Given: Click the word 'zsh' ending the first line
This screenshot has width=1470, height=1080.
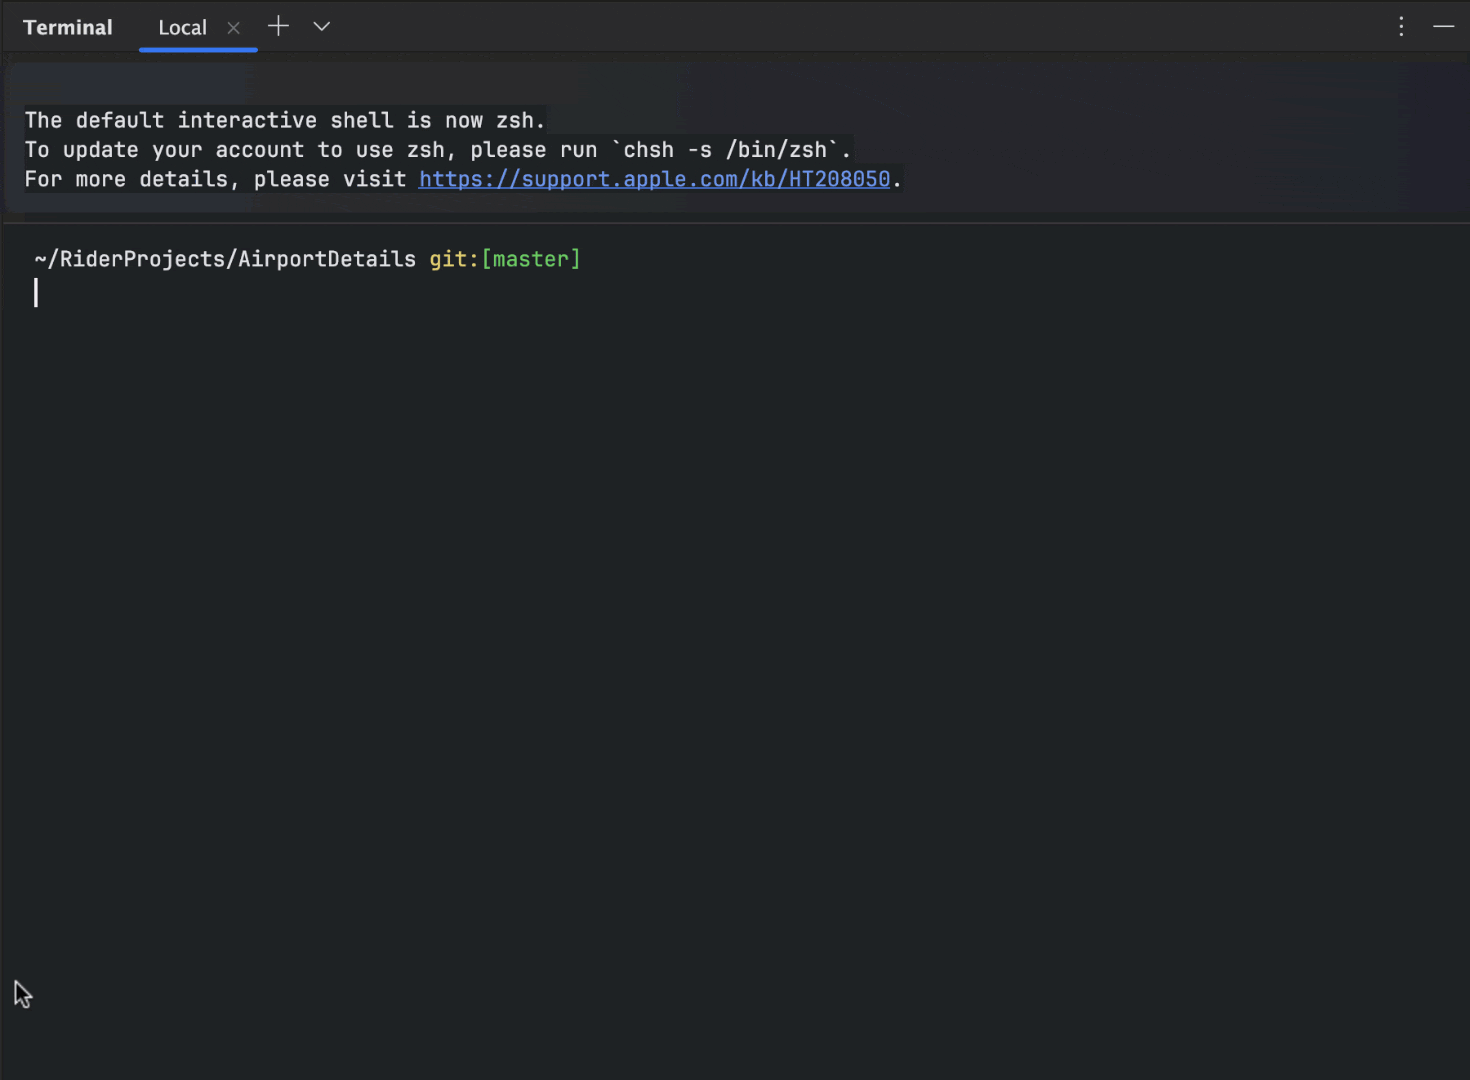Looking at the screenshot, I should point(515,121).
